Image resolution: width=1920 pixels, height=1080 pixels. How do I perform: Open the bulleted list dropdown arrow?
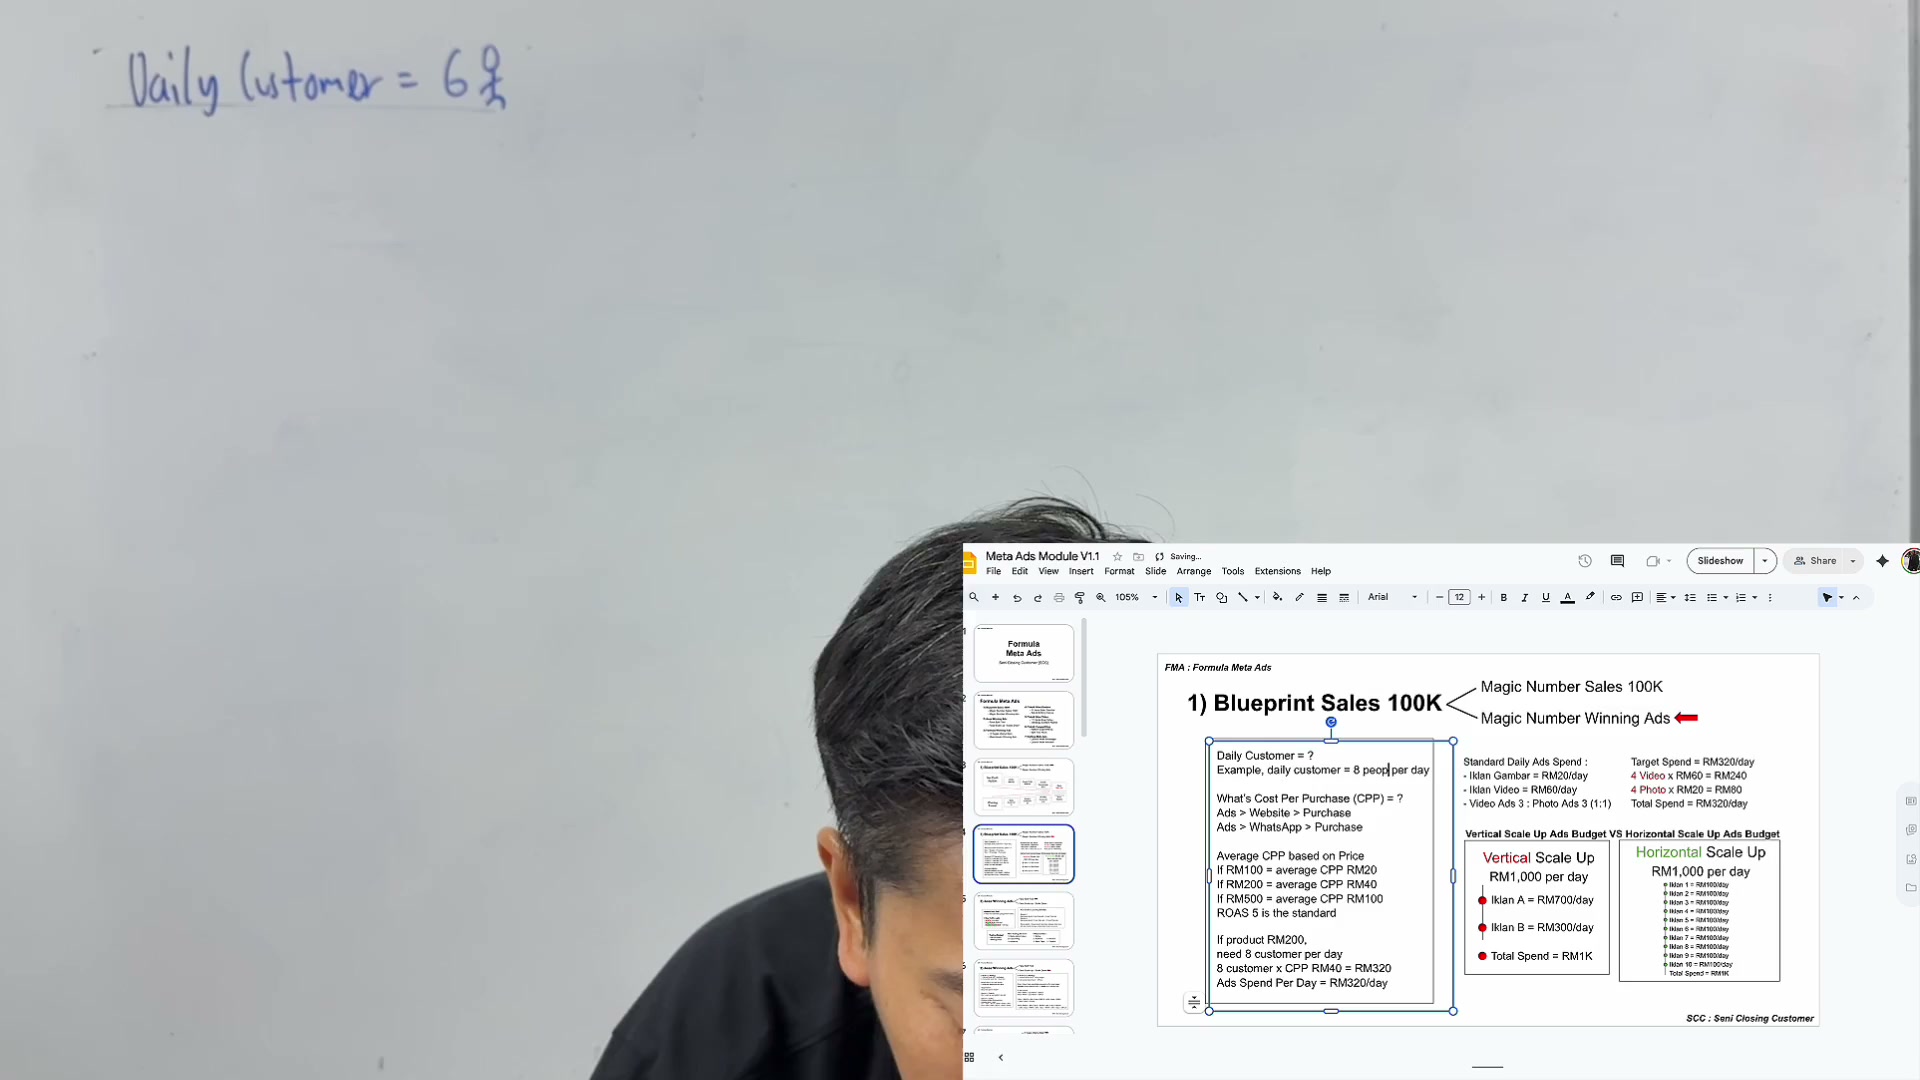click(1726, 597)
